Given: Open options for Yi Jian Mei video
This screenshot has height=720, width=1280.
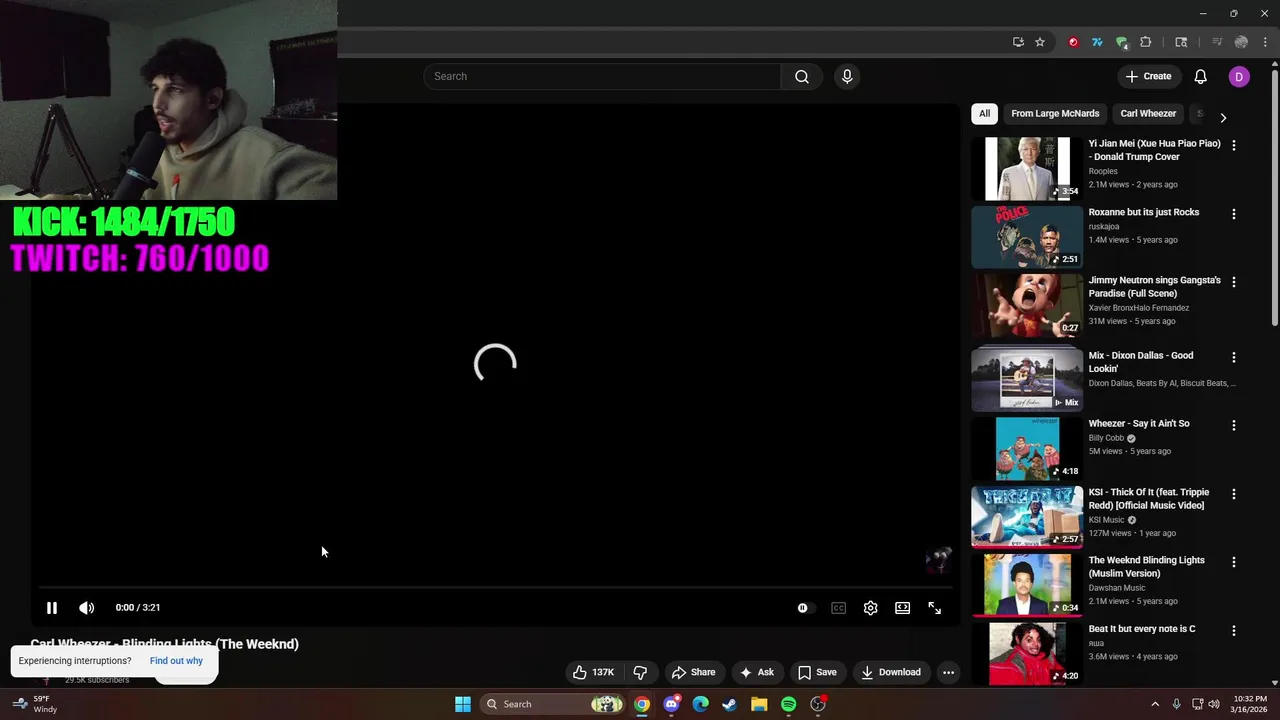Looking at the screenshot, I should click(1234, 145).
